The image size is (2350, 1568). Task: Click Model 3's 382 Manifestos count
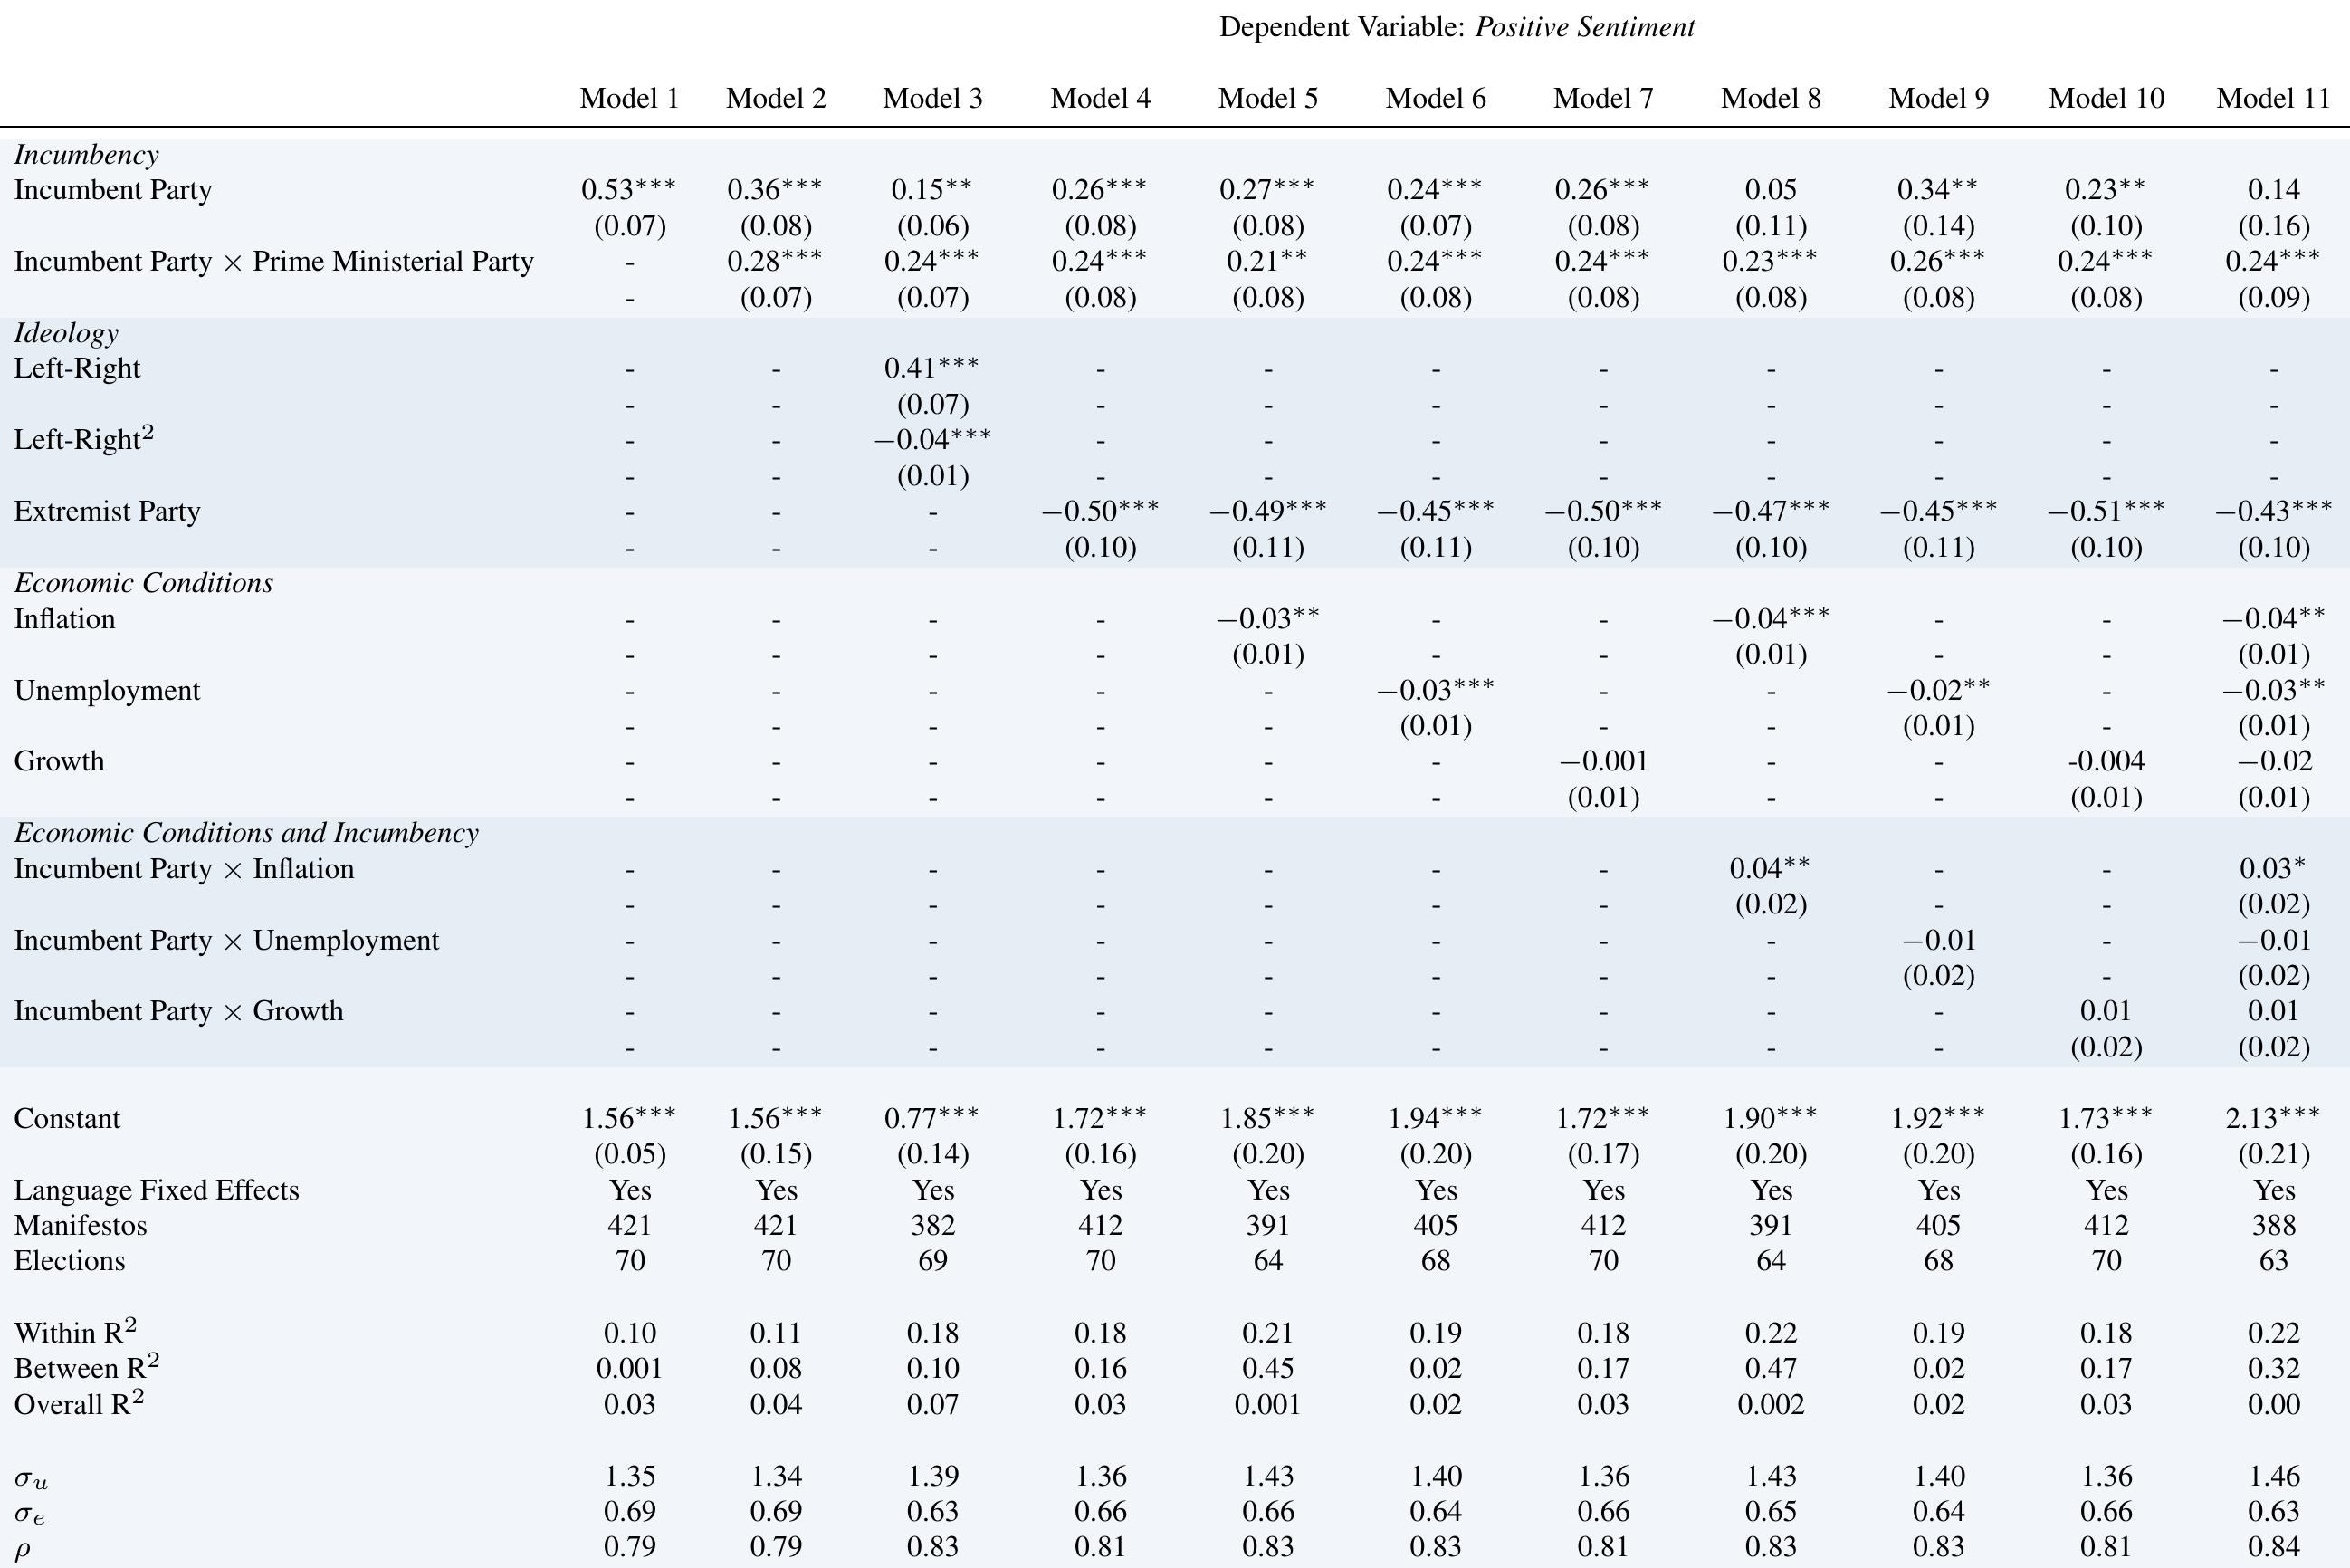(x=932, y=1226)
